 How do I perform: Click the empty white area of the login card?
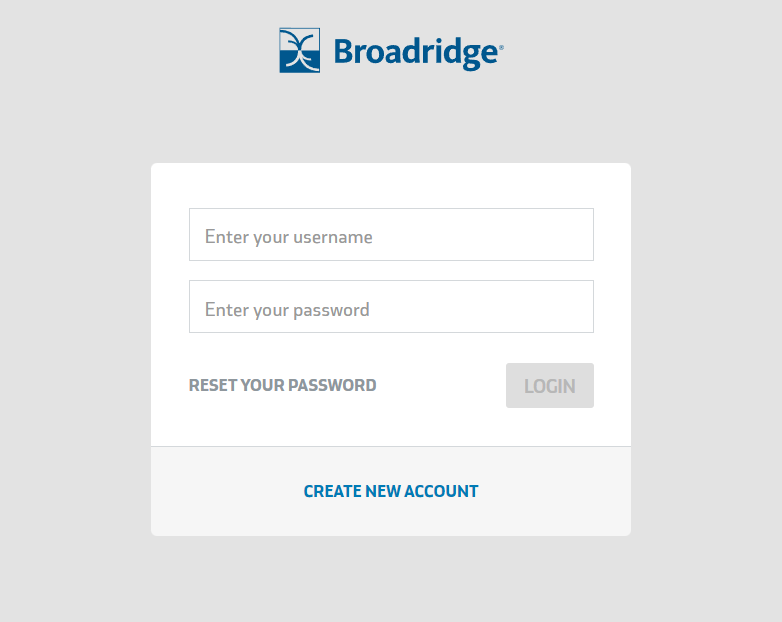(x=391, y=185)
